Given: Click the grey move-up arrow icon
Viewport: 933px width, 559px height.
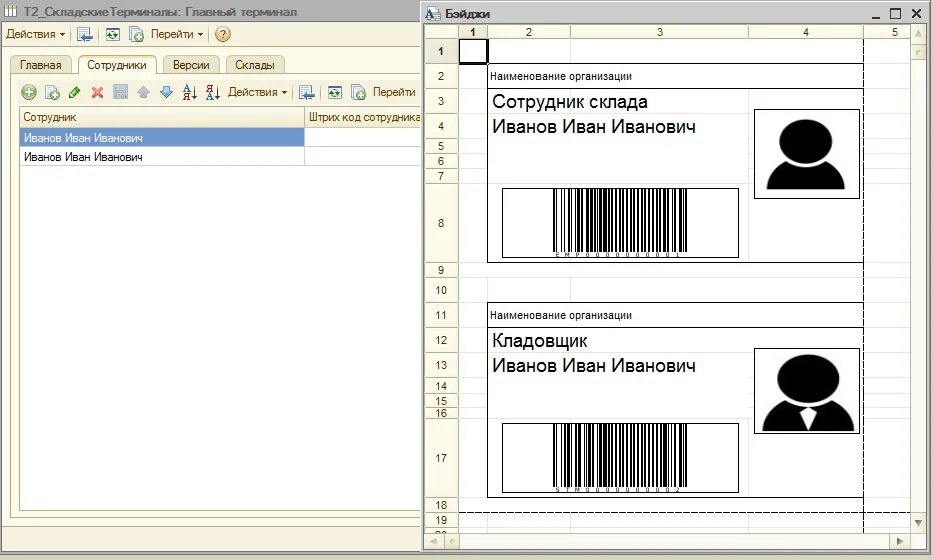Looking at the screenshot, I should point(143,92).
